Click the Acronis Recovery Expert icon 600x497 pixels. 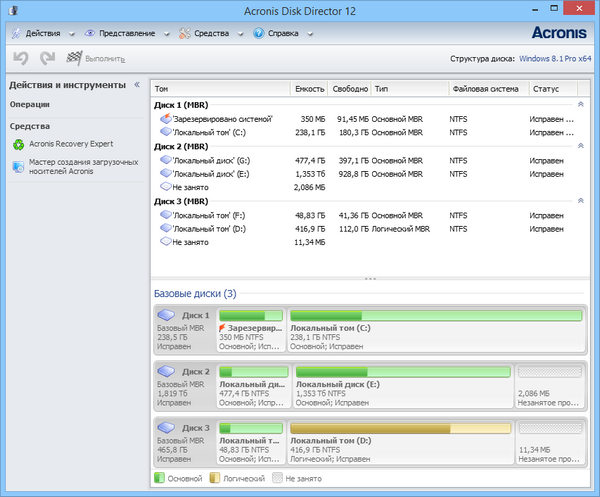(19, 144)
